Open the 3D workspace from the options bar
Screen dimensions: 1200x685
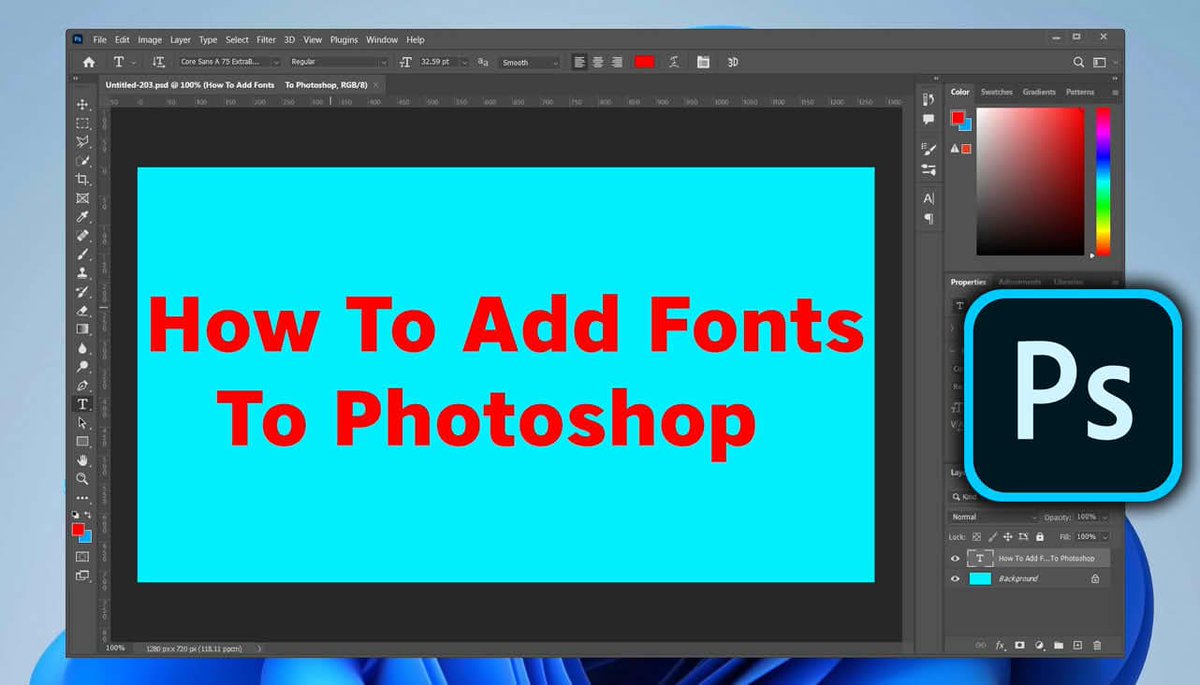pos(732,62)
